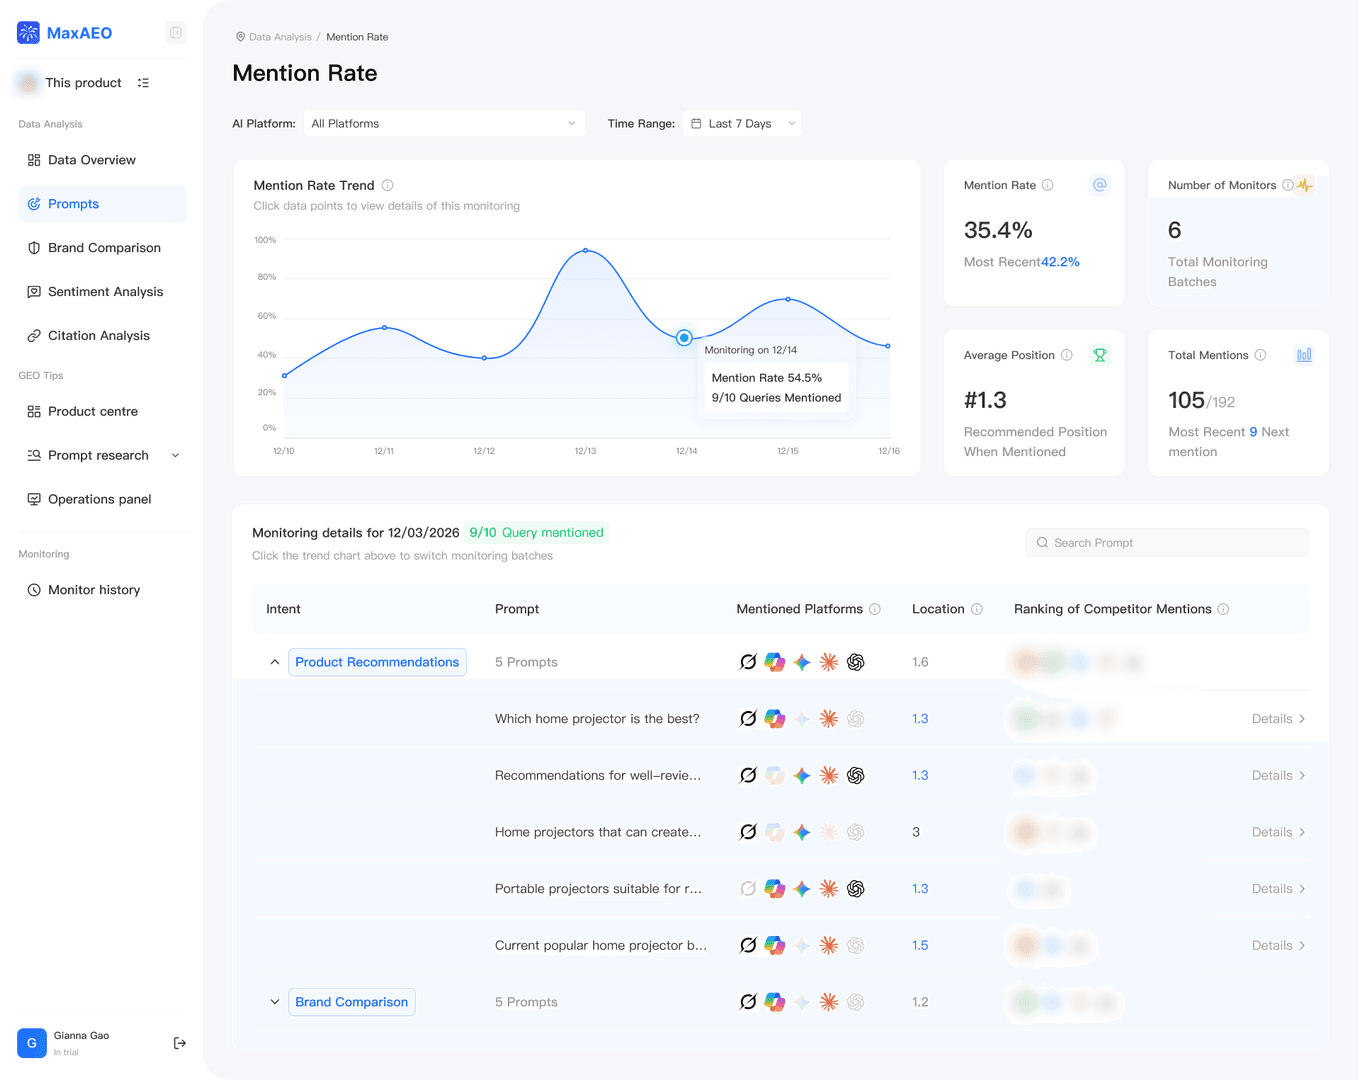Open product list icon next to This product
This screenshot has width=1360, height=1080.
tap(143, 83)
